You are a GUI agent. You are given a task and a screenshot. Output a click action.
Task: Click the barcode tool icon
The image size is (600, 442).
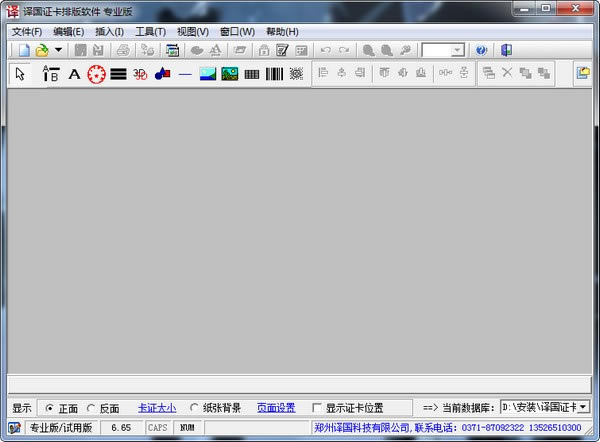[274, 73]
